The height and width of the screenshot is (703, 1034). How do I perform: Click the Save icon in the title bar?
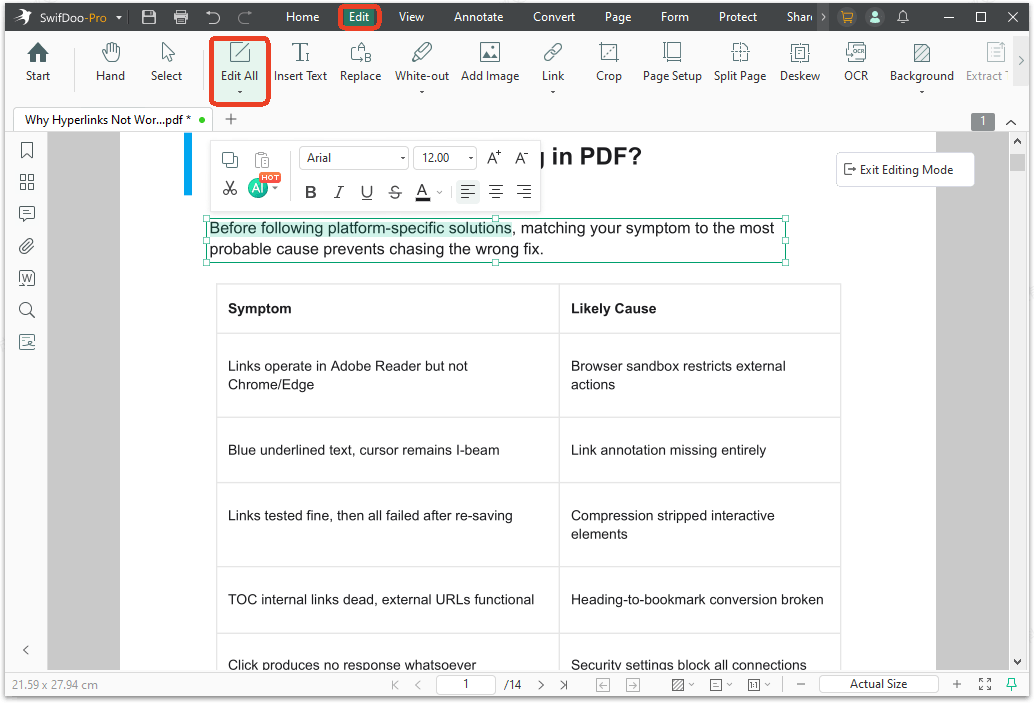click(x=149, y=17)
